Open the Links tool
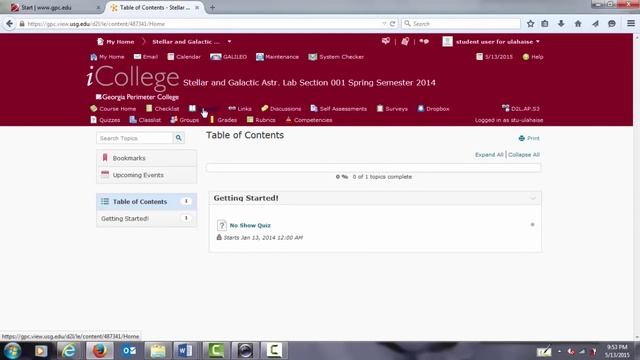This screenshot has height=360, width=640. coord(240,109)
